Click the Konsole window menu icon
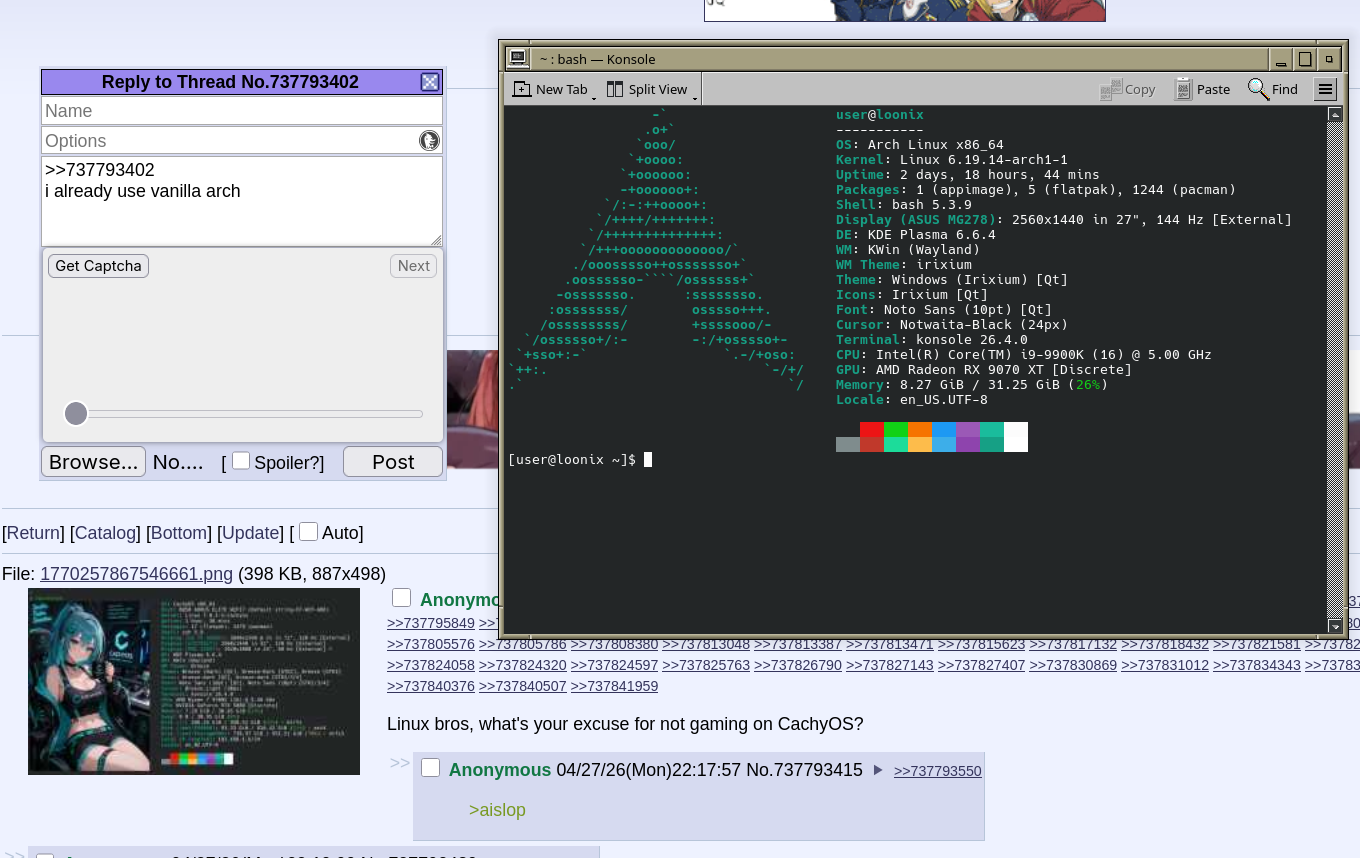Image resolution: width=1360 pixels, height=858 pixels. click(x=517, y=58)
